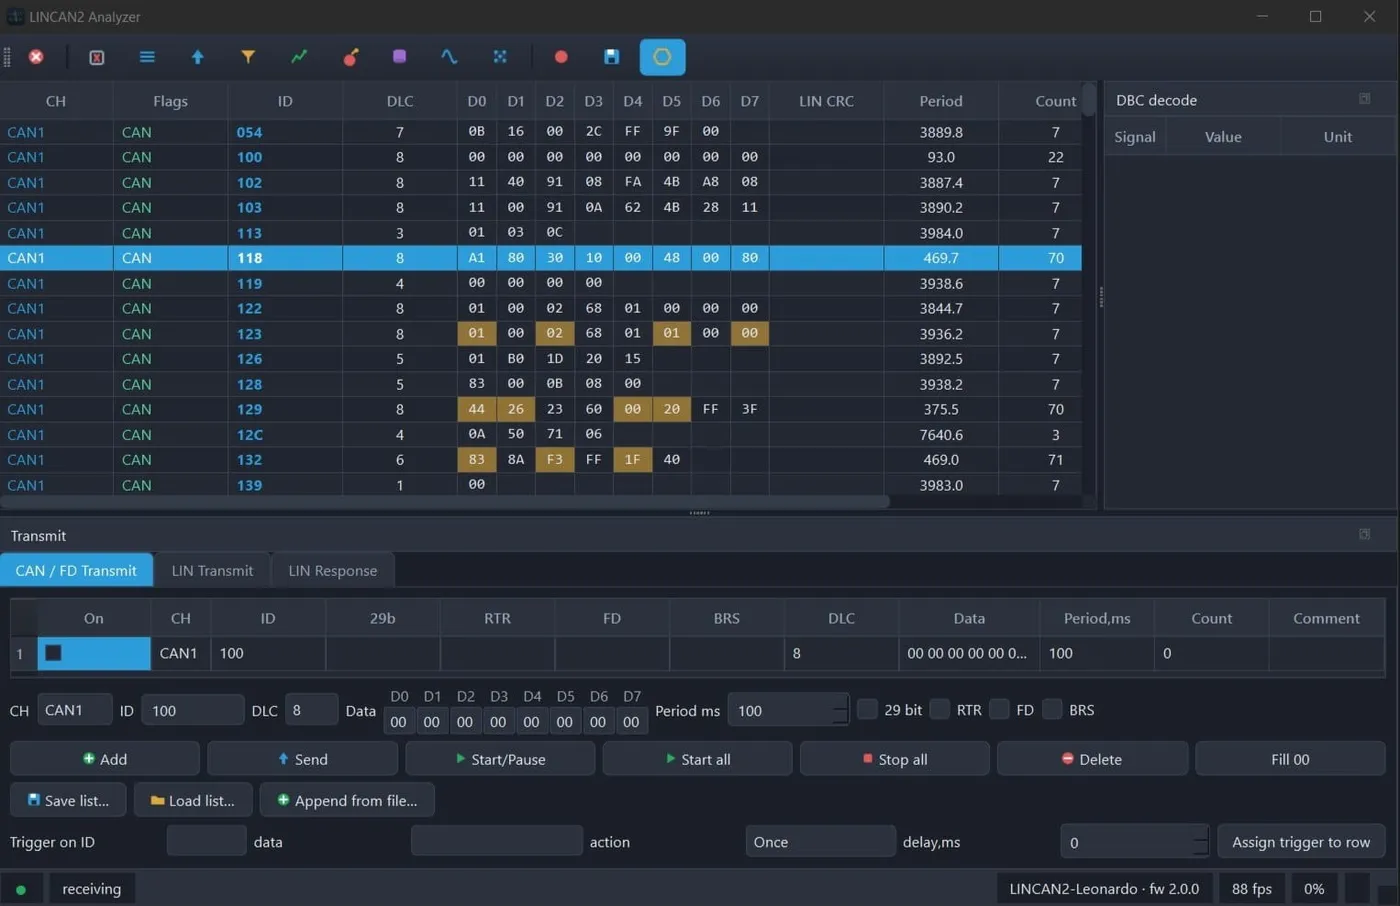Image resolution: width=1400 pixels, height=906 pixels.
Task: Click the Period ms spinner arrows
Action: pyautogui.click(x=840, y=710)
